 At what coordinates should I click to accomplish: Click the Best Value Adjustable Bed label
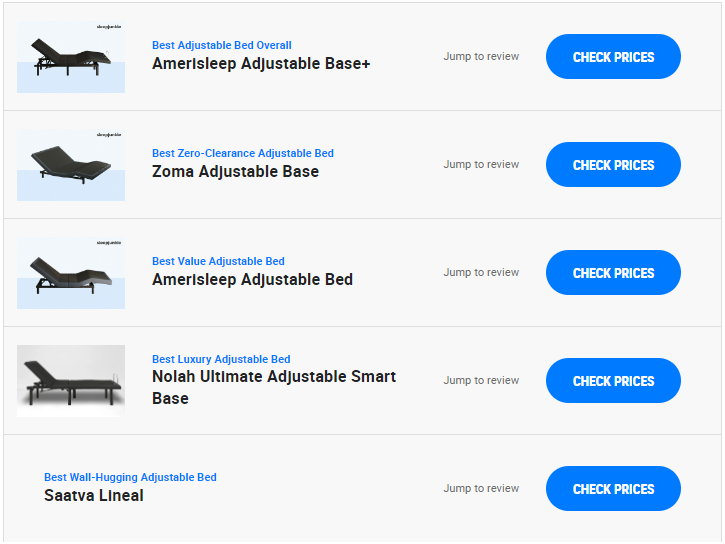218,261
